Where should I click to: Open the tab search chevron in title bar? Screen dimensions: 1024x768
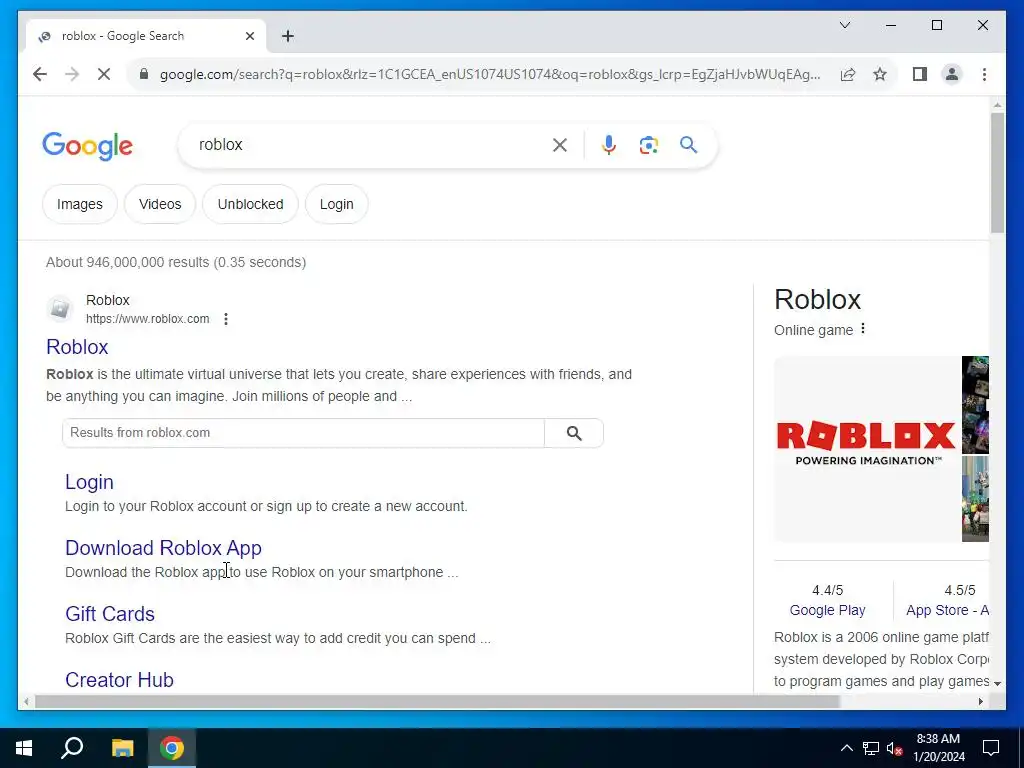844,25
